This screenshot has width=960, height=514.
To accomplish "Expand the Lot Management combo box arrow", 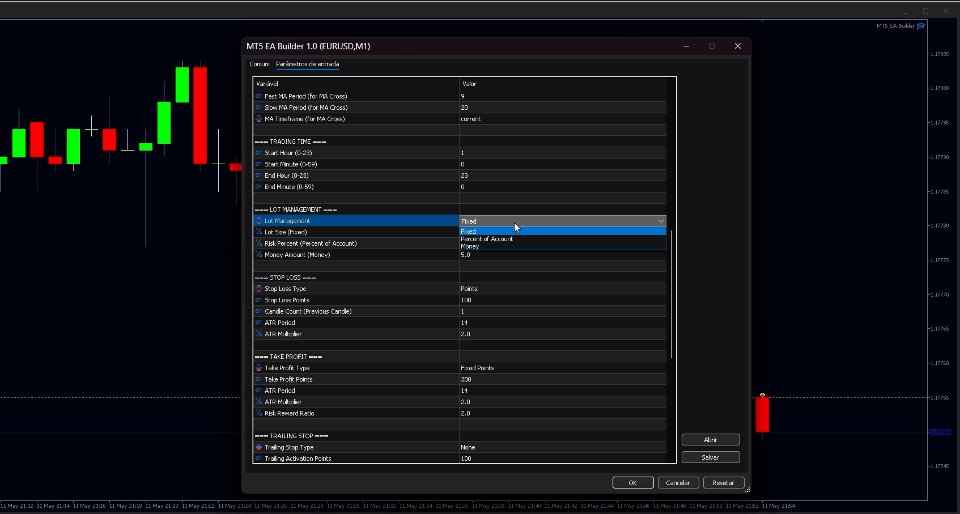I will [x=661, y=222].
